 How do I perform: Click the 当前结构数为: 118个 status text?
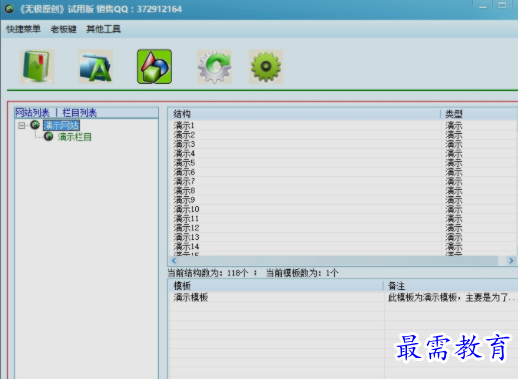click(208, 273)
